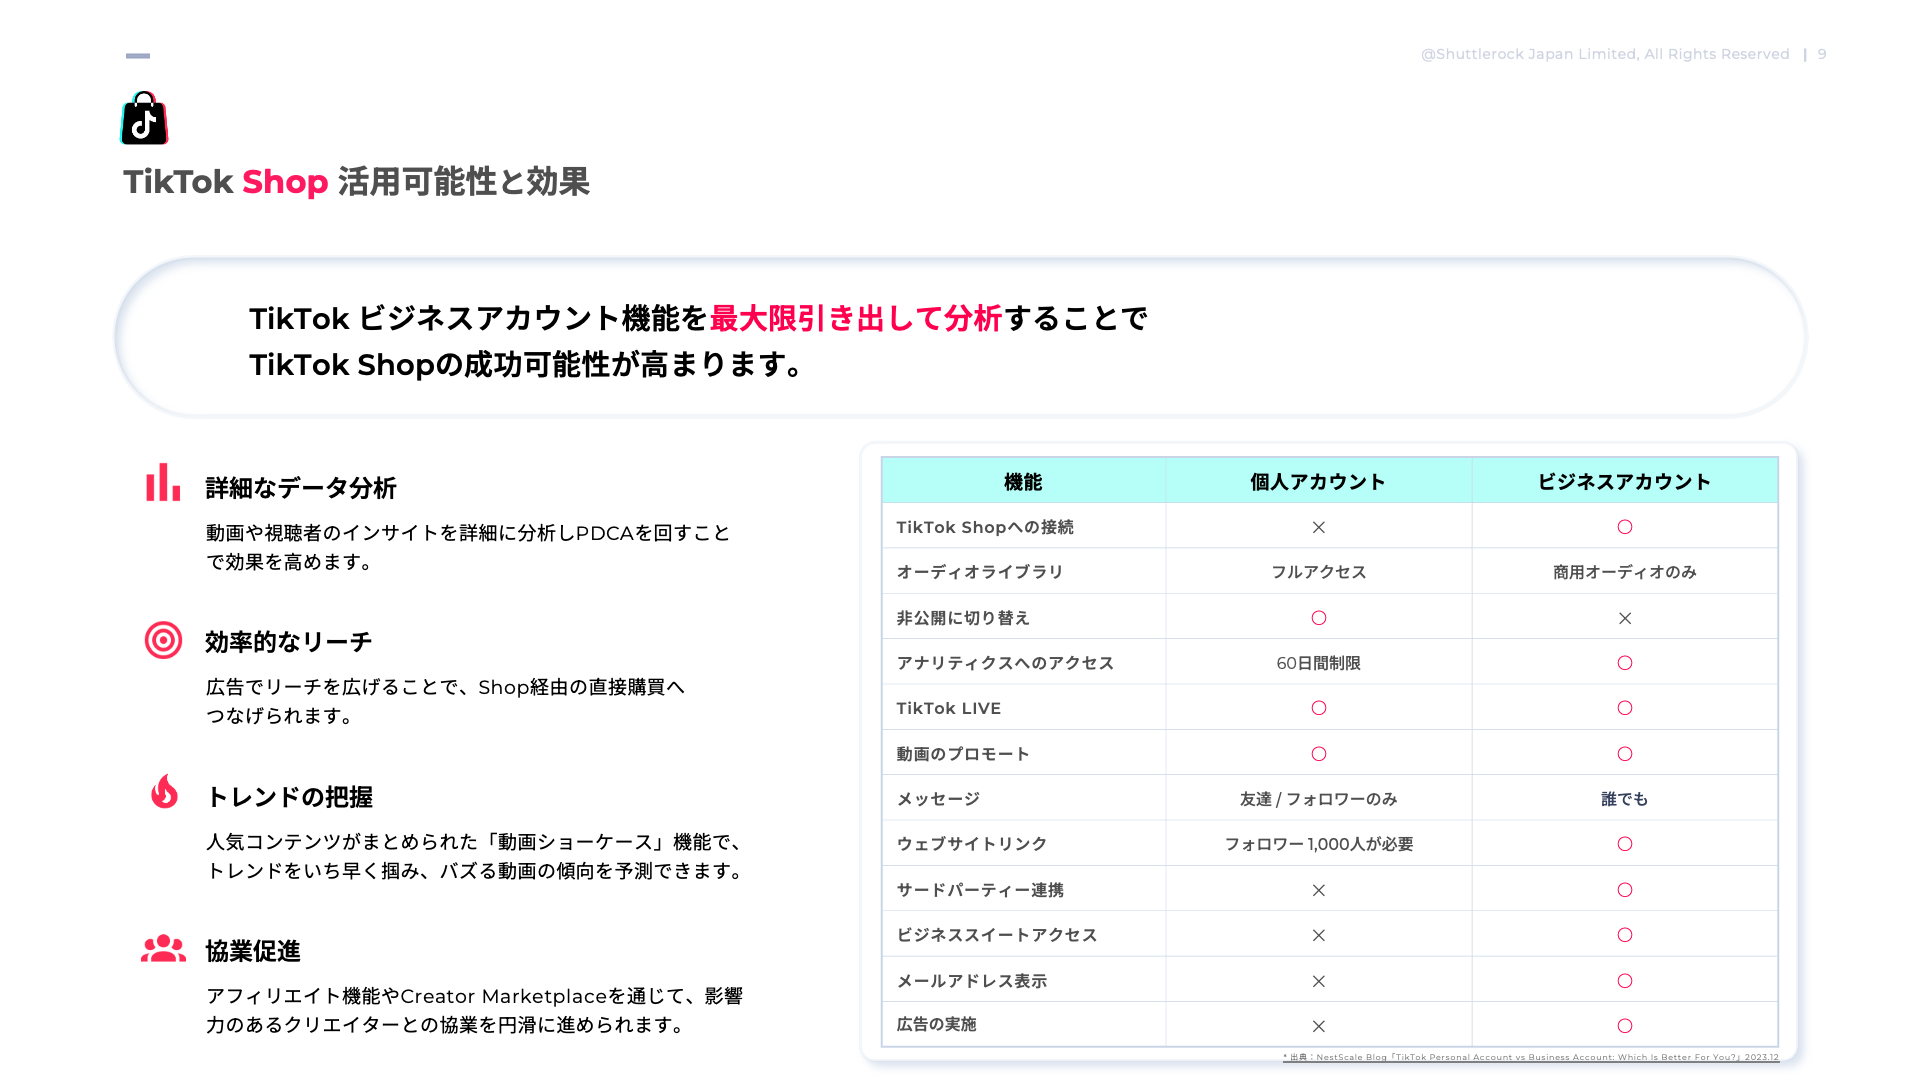Click the TikTok Shopの成功可能性が高まります sentence
The width and height of the screenshot is (1920, 1080).
click(x=528, y=365)
